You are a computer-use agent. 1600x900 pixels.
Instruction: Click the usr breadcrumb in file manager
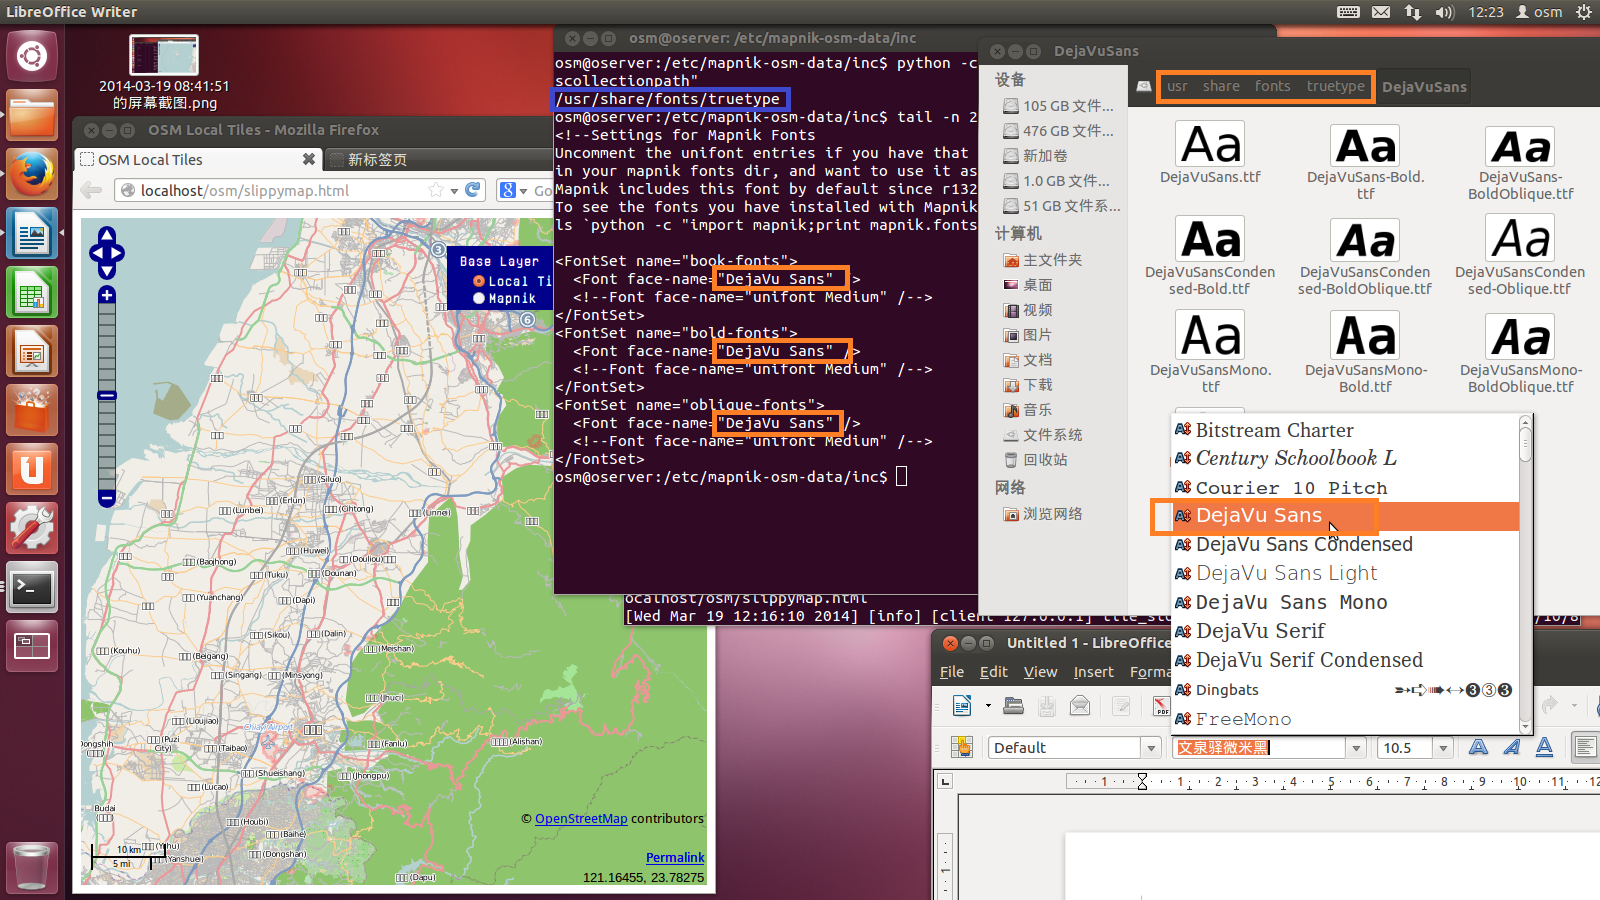click(x=1177, y=86)
